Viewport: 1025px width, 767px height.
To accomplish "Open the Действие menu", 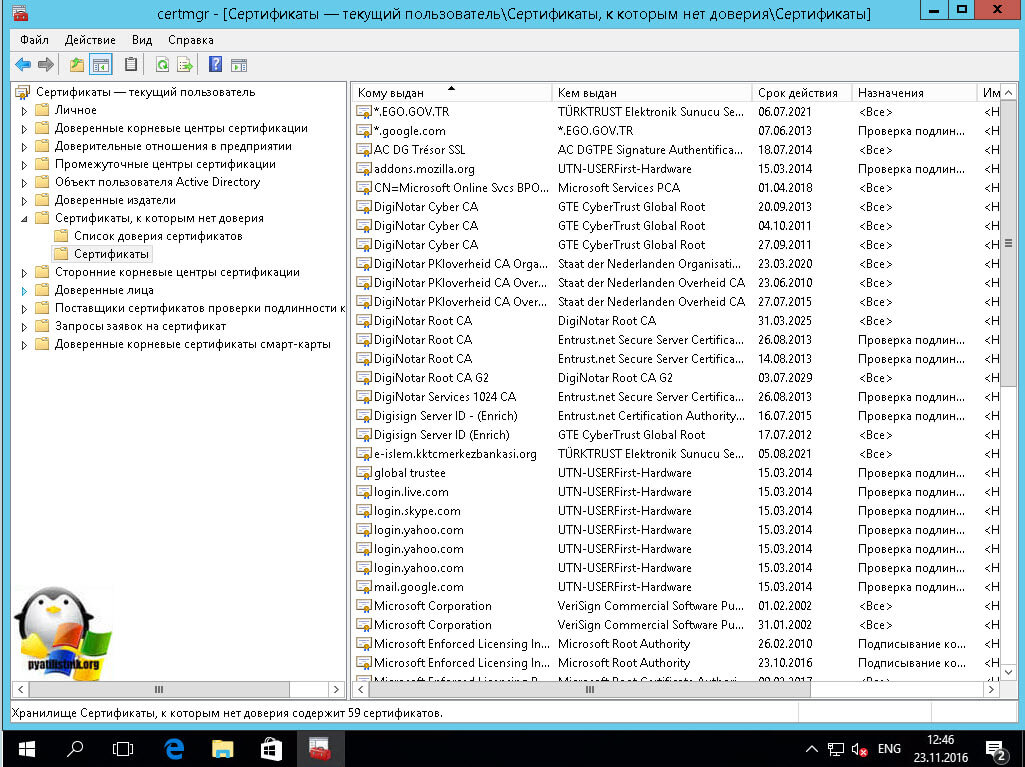I will point(90,40).
